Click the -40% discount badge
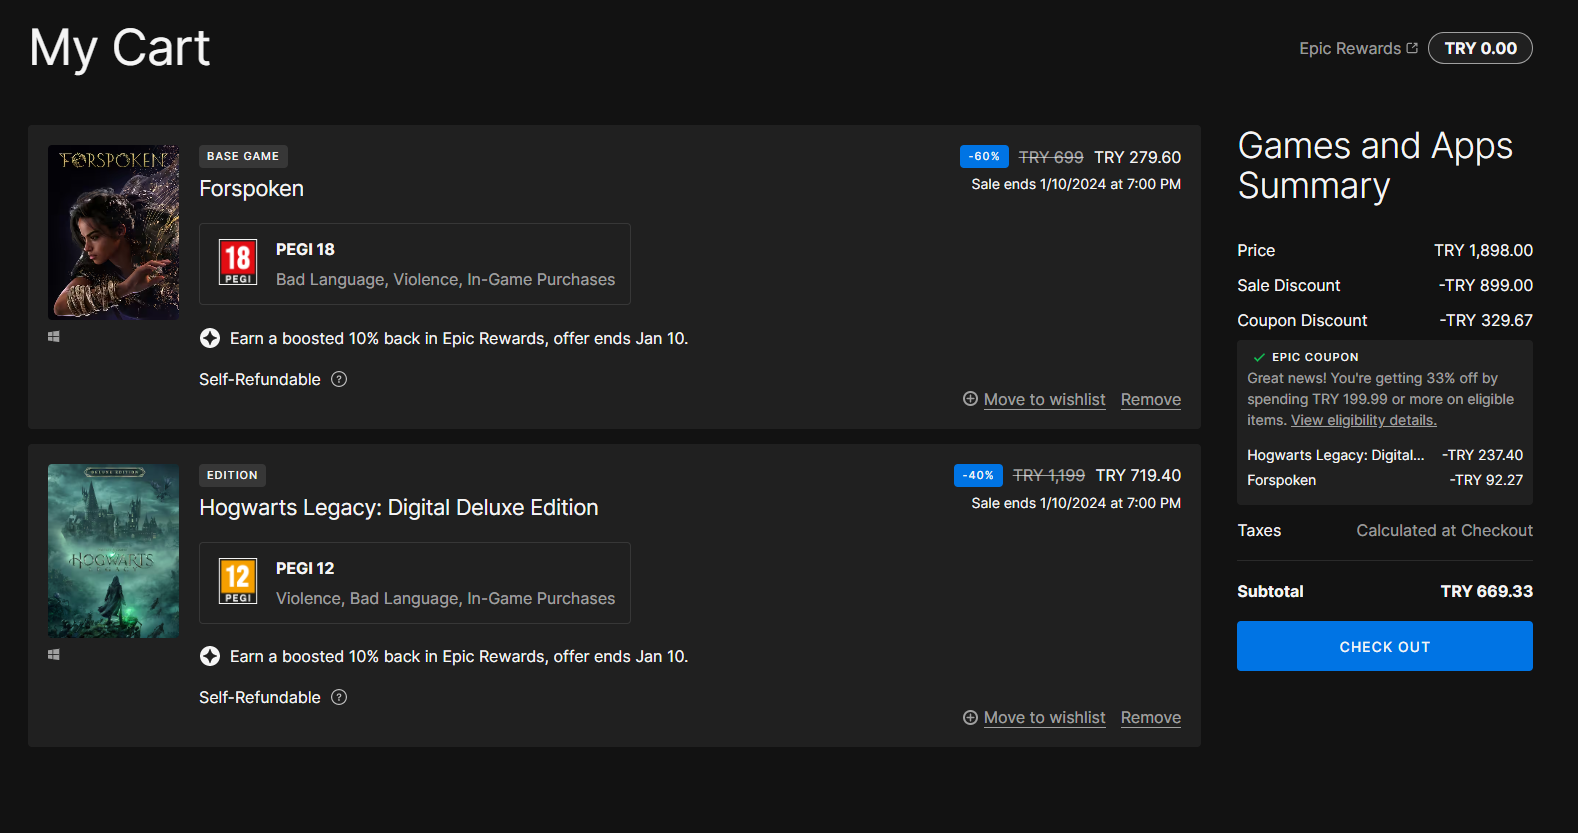The image size is (1578, 833). pos(978,475)
